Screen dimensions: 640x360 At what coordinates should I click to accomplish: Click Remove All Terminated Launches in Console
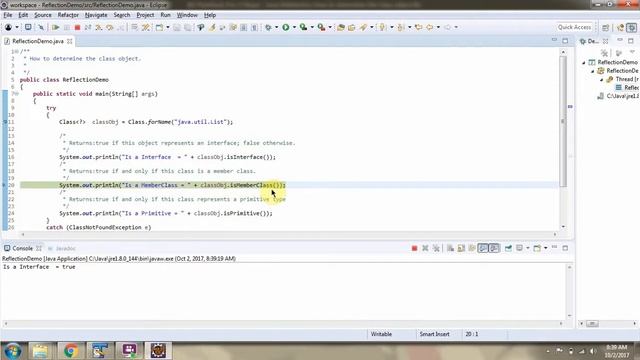(436, 248)
